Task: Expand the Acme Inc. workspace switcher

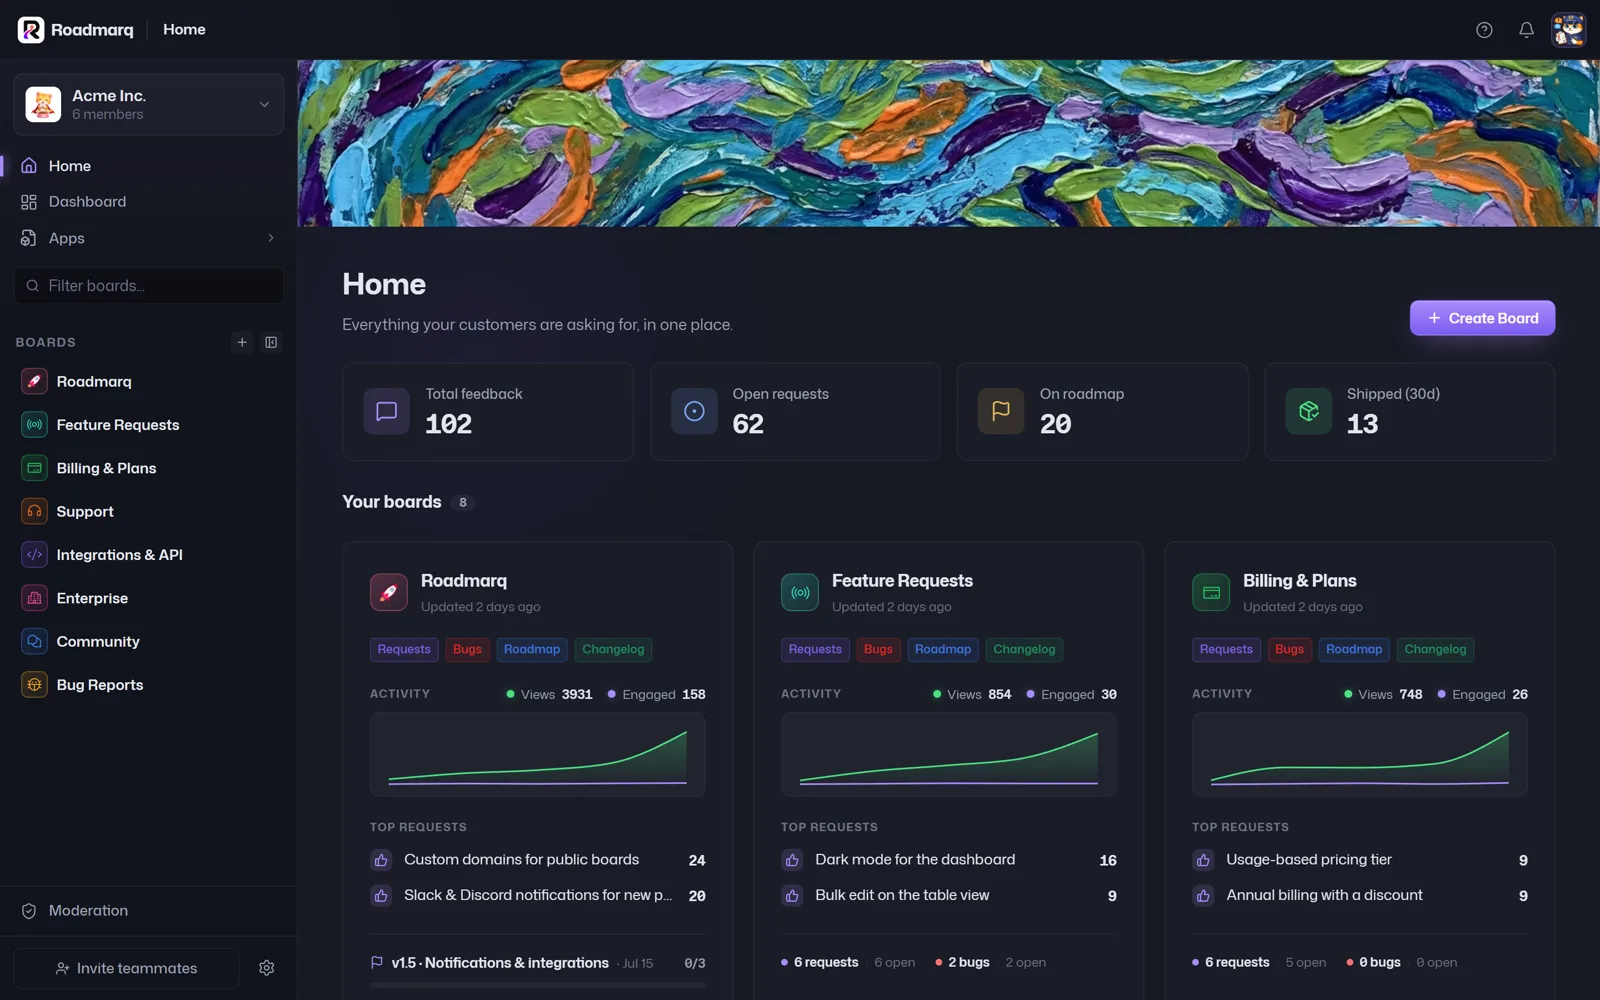Action: point(149,104)
